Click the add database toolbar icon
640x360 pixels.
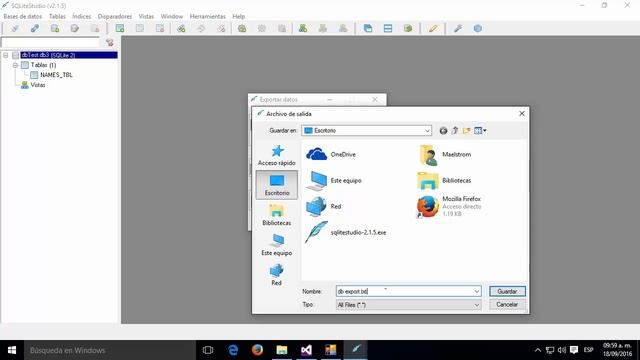click(55, 29)
